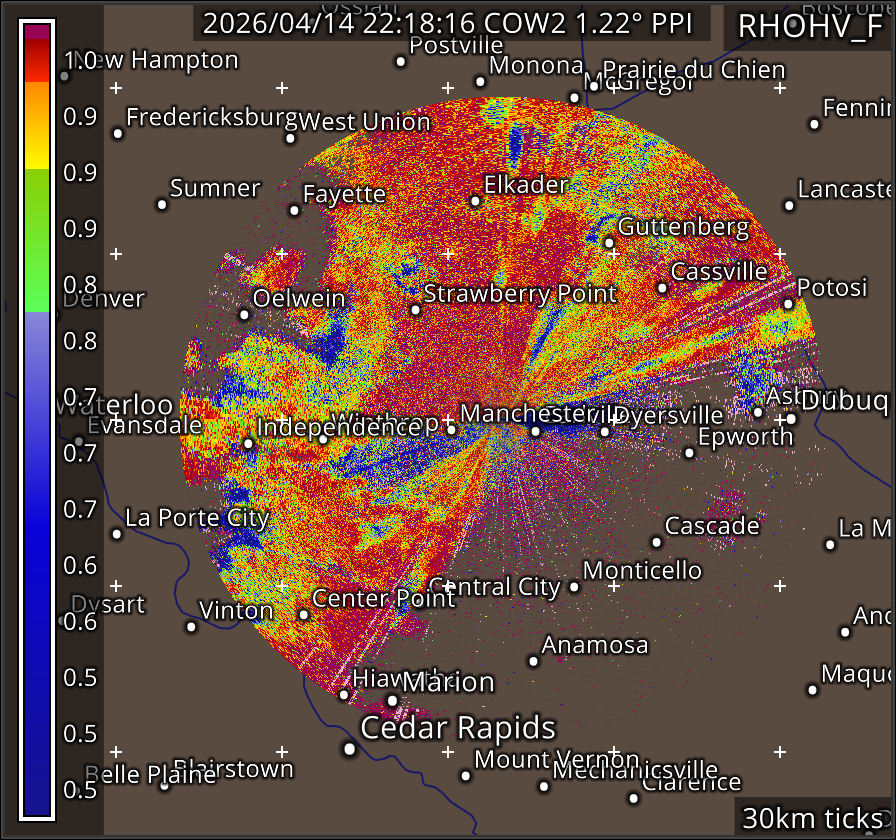Click the Potosi city marker dot
896x840 pixels.
click(788, 304)
